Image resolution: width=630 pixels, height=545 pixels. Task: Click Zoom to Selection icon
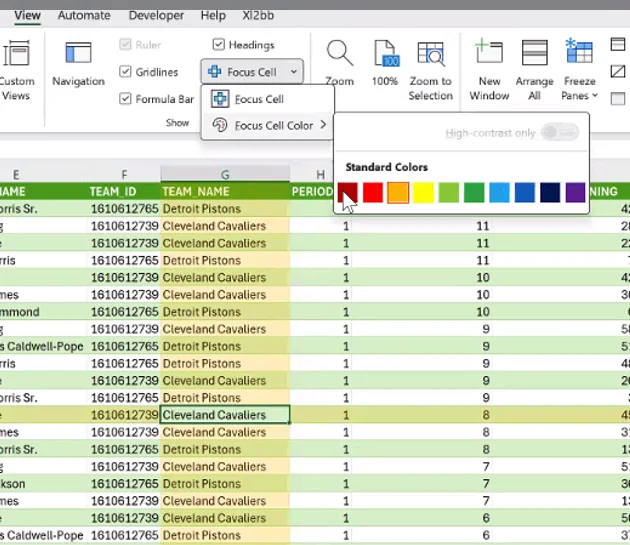(x=430, y=53)
